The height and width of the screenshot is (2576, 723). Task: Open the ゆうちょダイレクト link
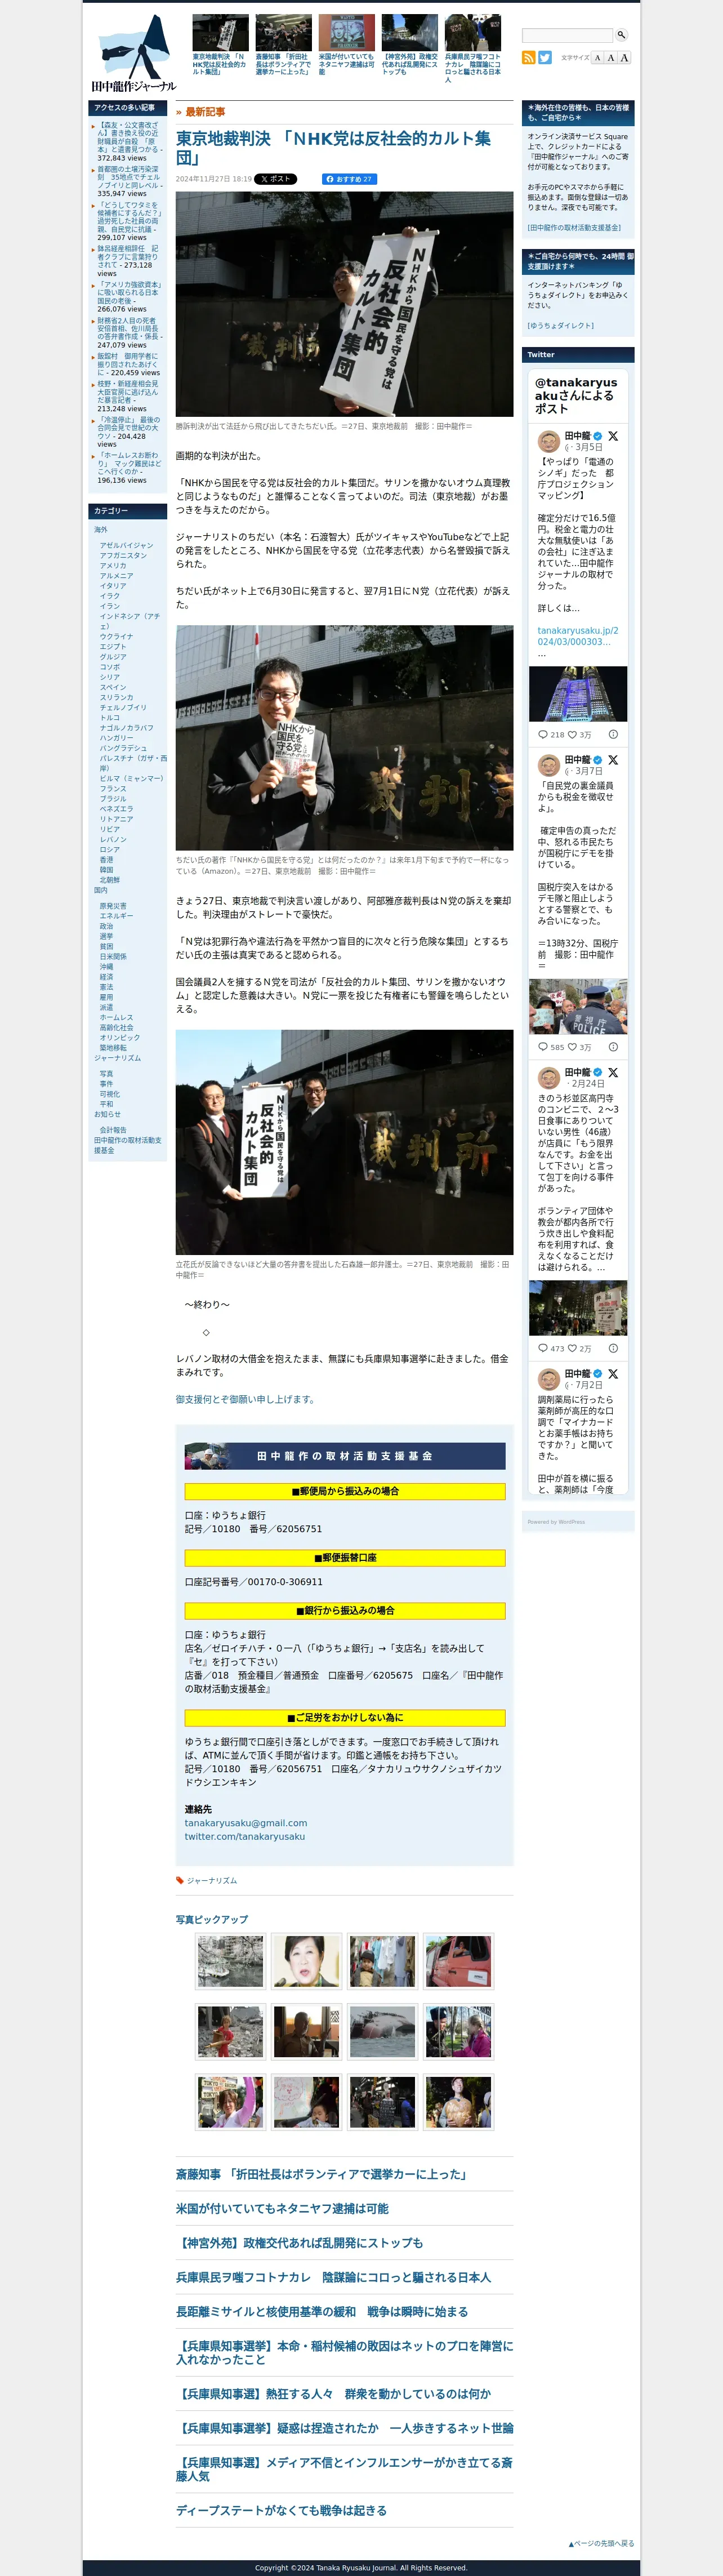click(x=560, y=326)
